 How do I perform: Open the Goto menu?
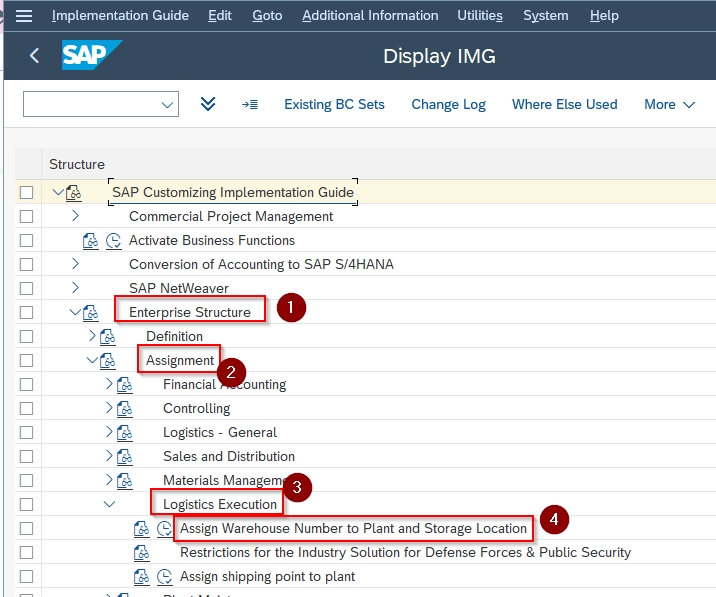point(267,16)
